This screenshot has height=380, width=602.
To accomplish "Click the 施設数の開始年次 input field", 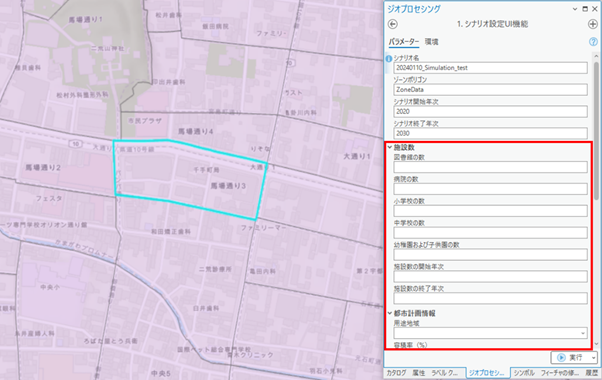I will click(490, 276).
